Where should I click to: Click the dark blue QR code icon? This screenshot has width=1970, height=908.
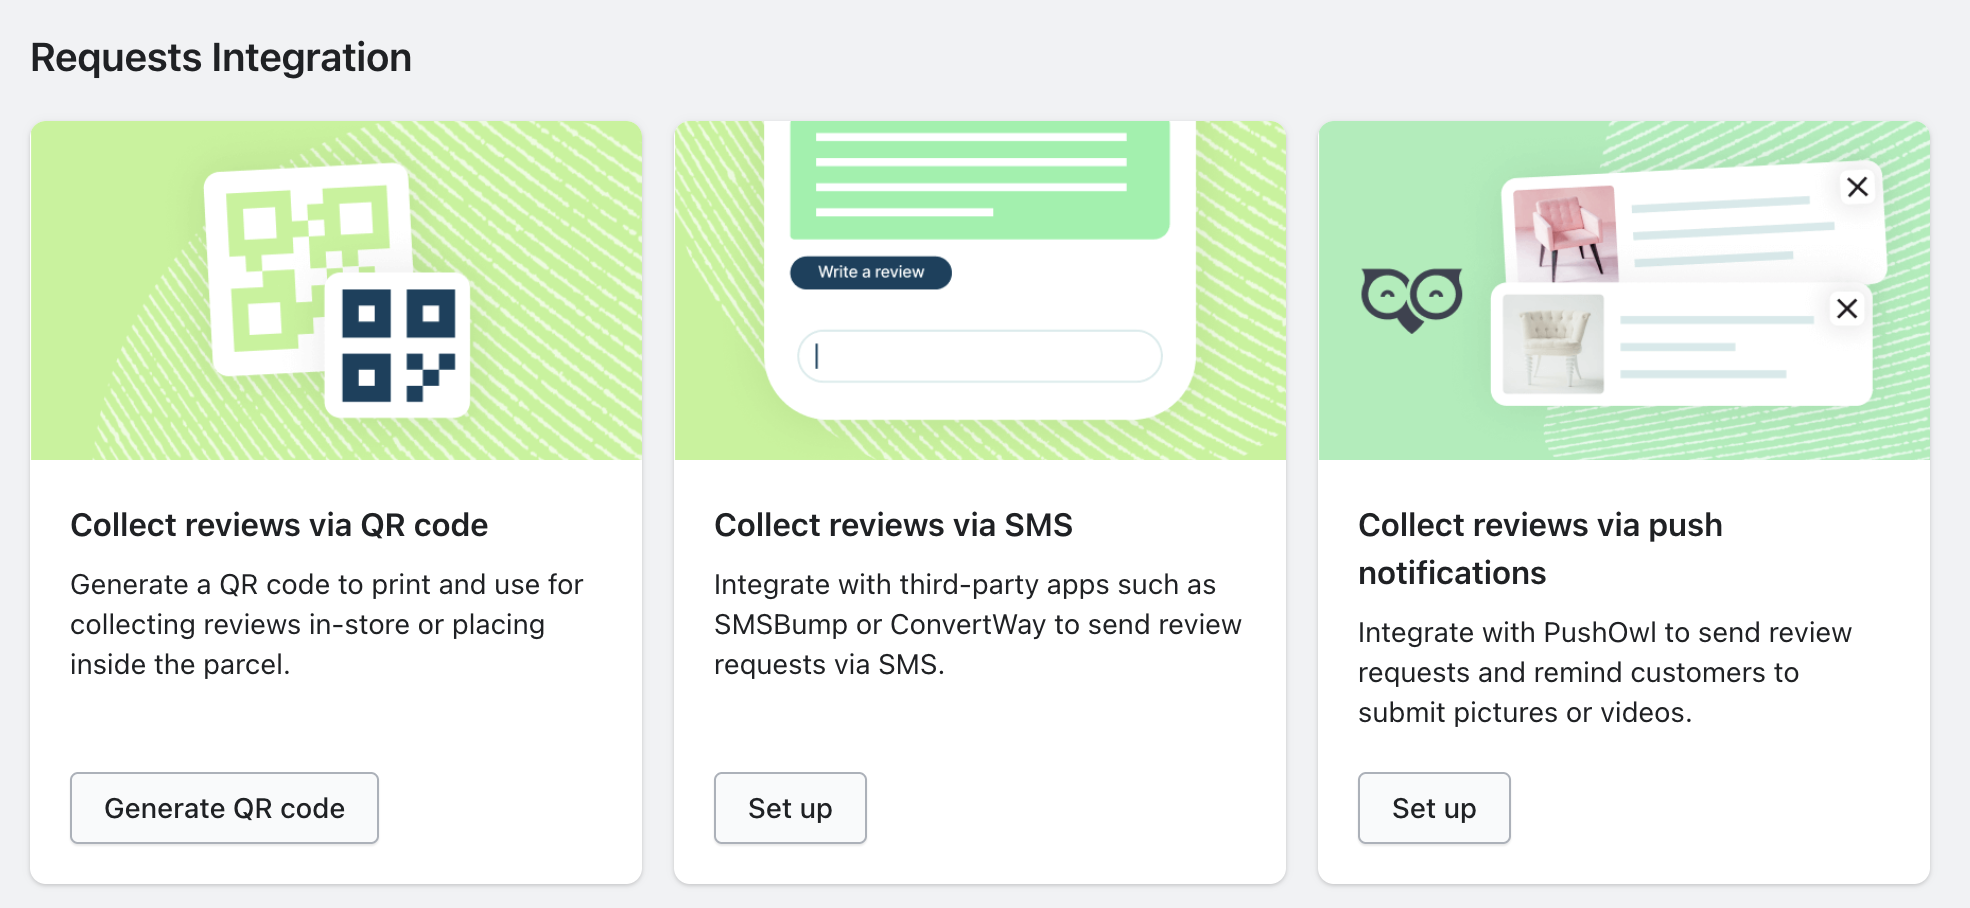[x=397, y=345]
